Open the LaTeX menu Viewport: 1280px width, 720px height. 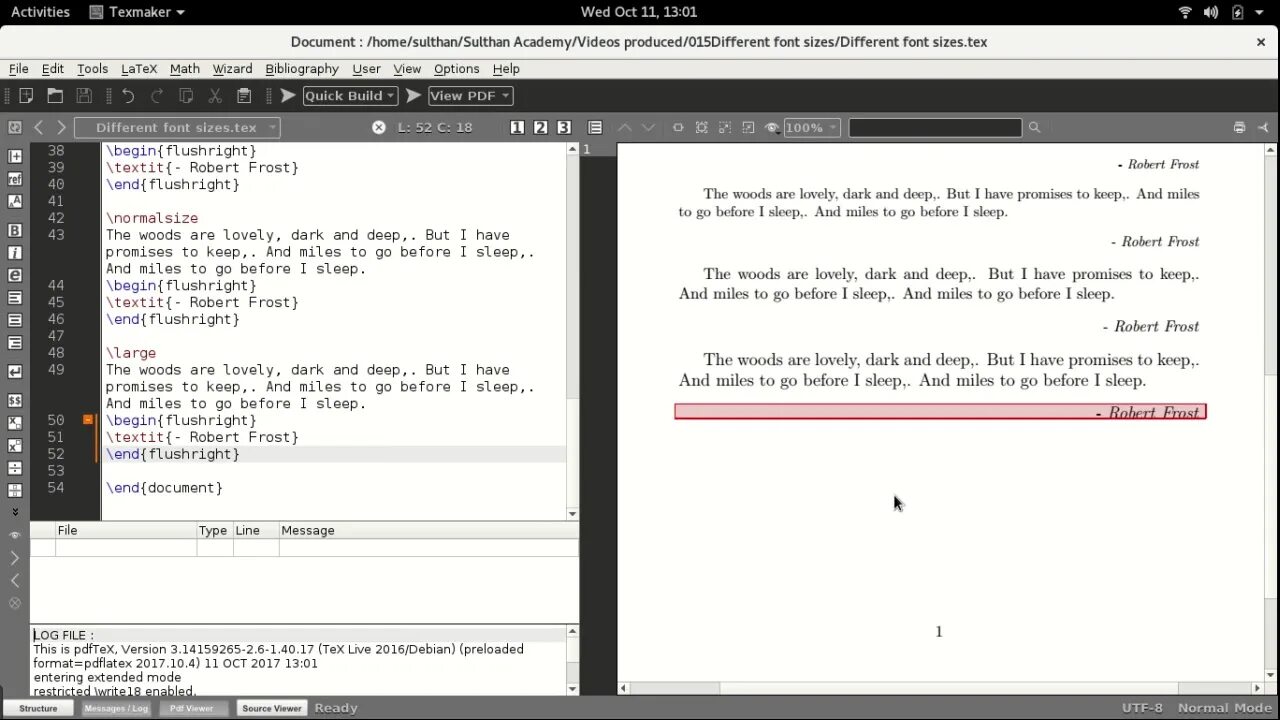[x=139, y=69]
